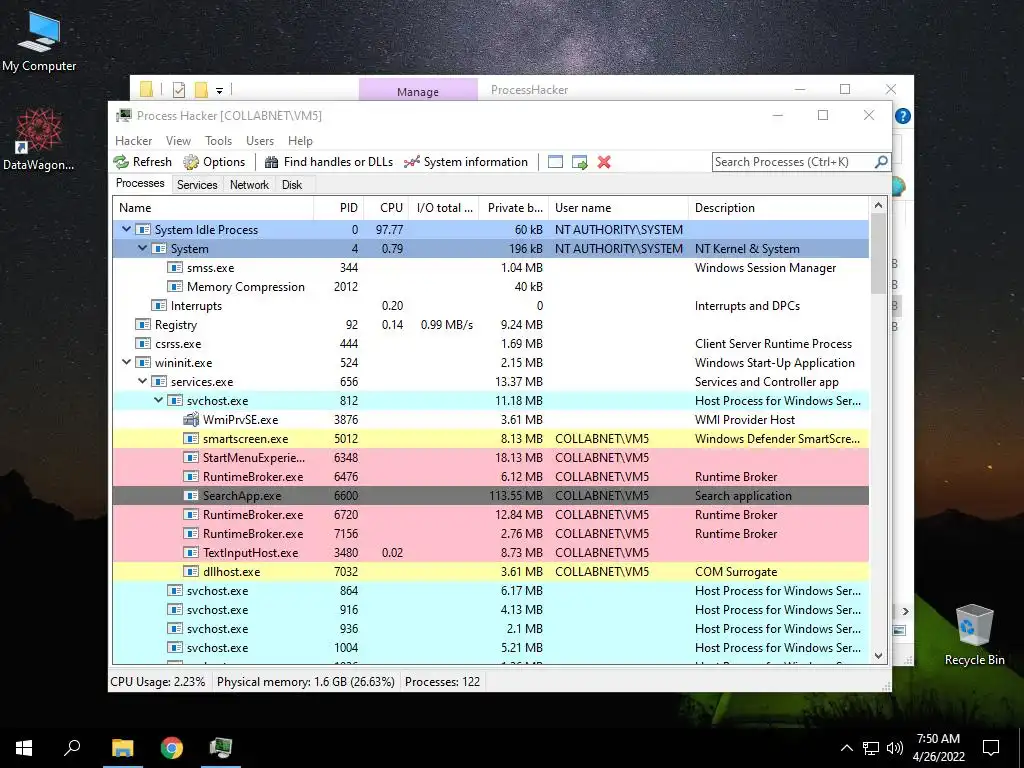Screen dimensions: 1024x768
Task: Open the Hacker menu
Action: click(133, 141)
